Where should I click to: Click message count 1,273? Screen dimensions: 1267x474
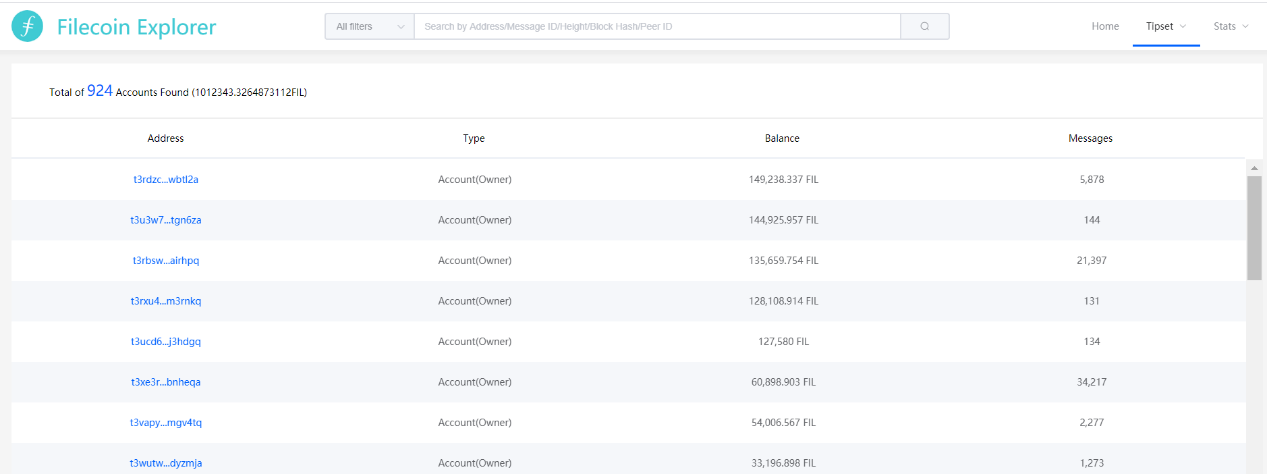1091,463
